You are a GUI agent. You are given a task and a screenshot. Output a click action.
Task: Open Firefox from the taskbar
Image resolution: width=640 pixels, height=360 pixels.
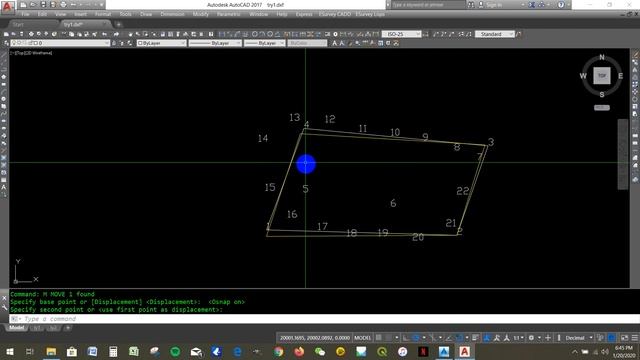pos(299,351)
